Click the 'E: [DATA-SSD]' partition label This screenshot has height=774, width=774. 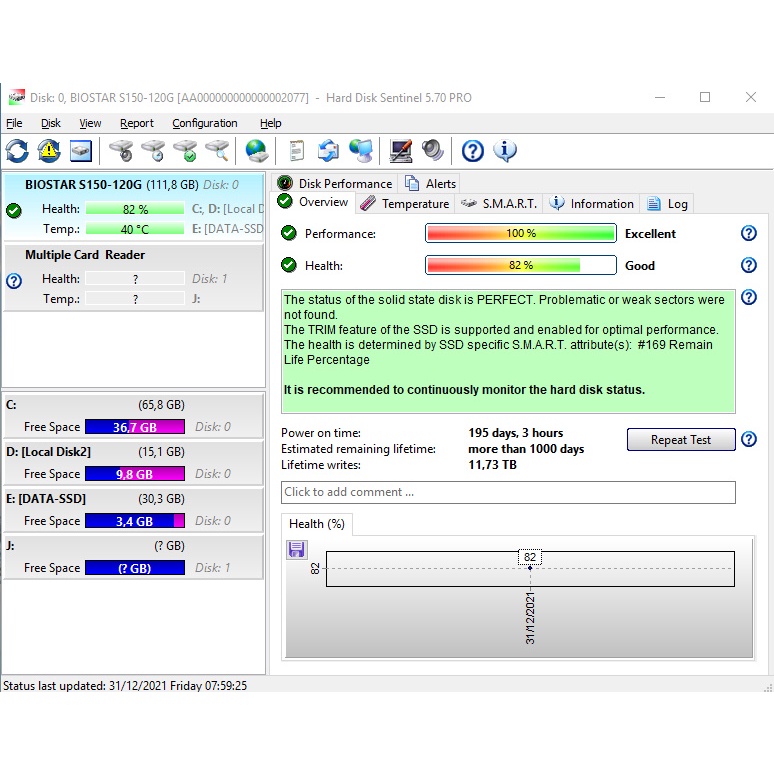pos(46,499)
